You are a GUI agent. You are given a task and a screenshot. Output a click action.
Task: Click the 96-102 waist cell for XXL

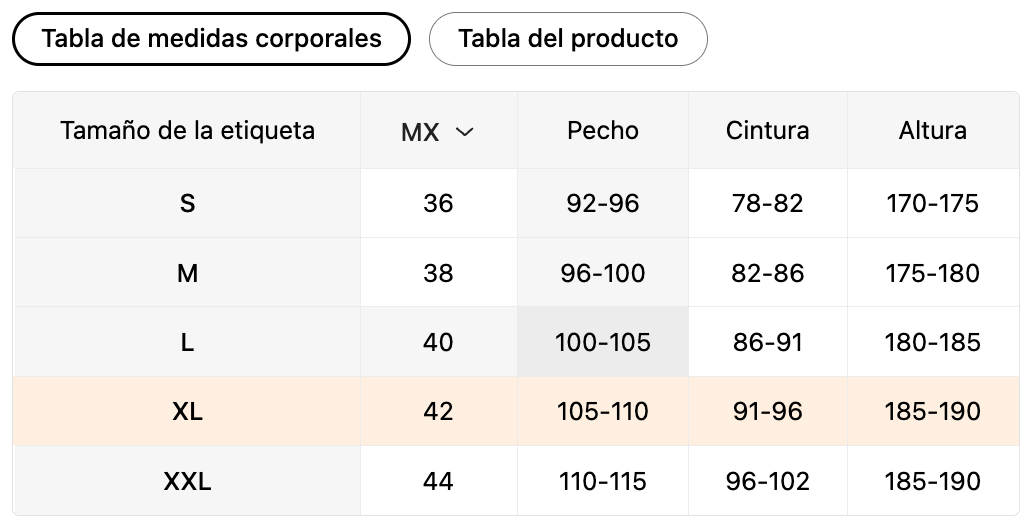point(767,481)
